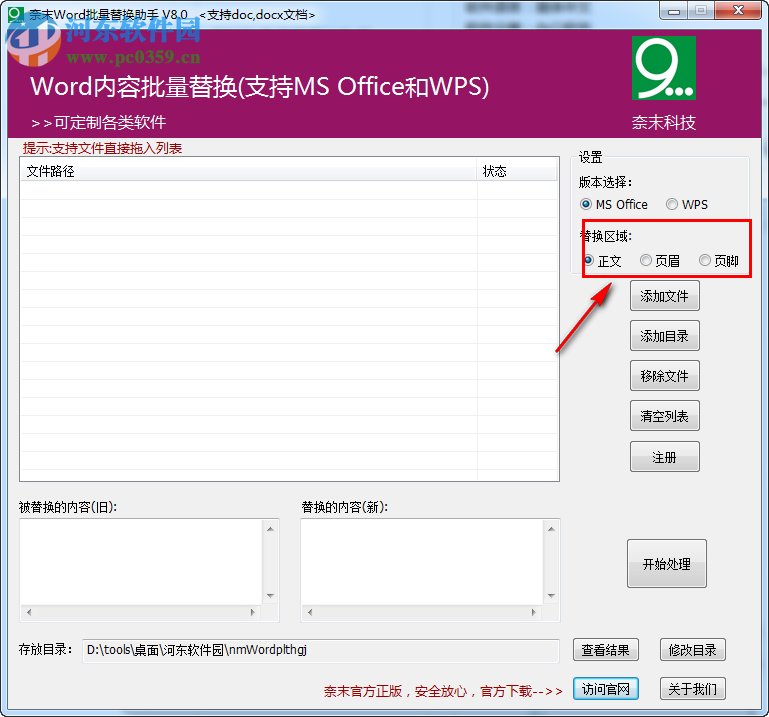Click left arrow of old-content horizontal scrollbar
This screenshot has width=769, height=717.
29,612
